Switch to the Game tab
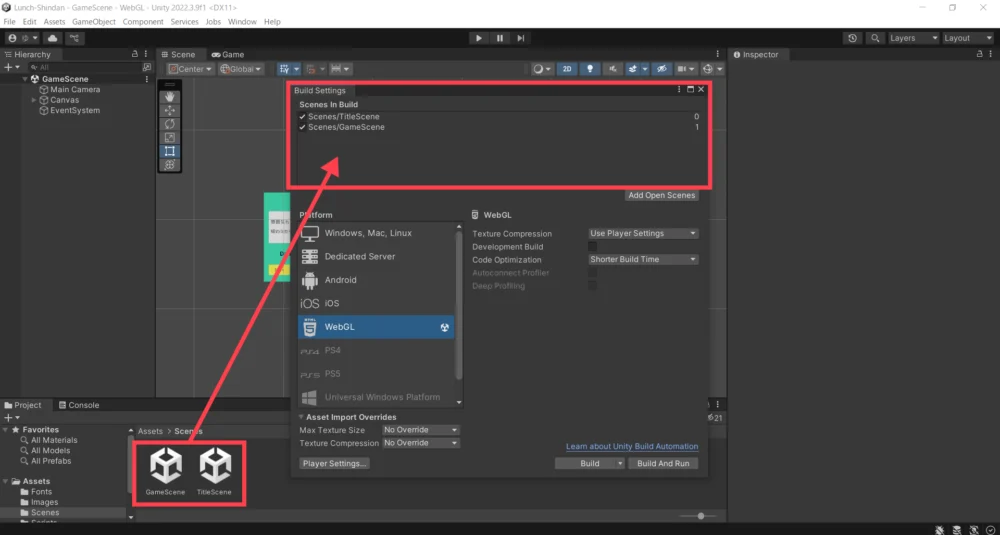 pyautogui.click(x=228, y=55)
